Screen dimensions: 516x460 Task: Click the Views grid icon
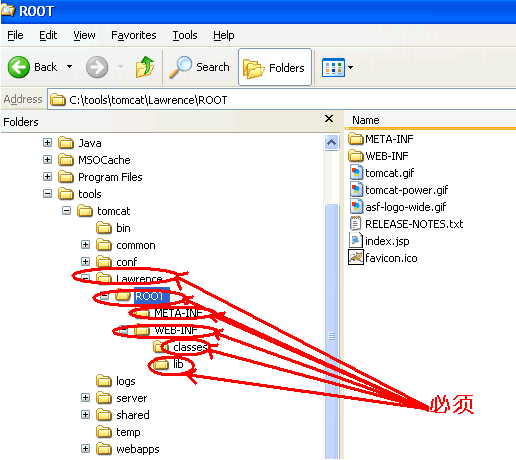pos(333,67)
